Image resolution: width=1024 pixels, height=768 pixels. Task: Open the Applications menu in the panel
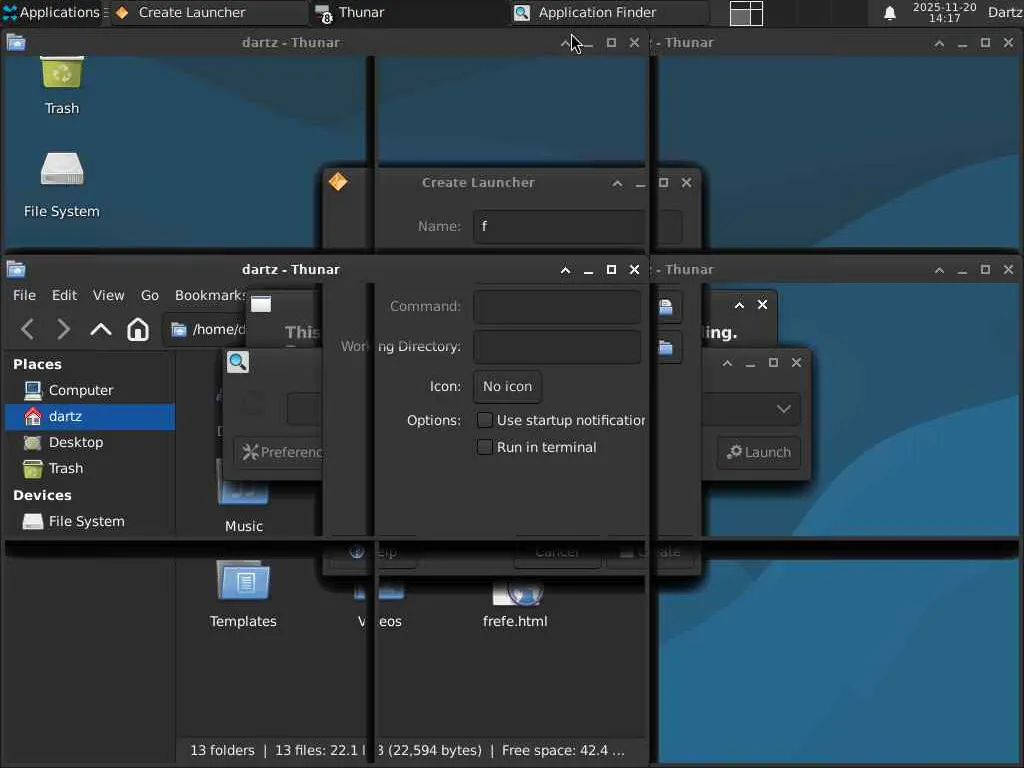point(51,12)
